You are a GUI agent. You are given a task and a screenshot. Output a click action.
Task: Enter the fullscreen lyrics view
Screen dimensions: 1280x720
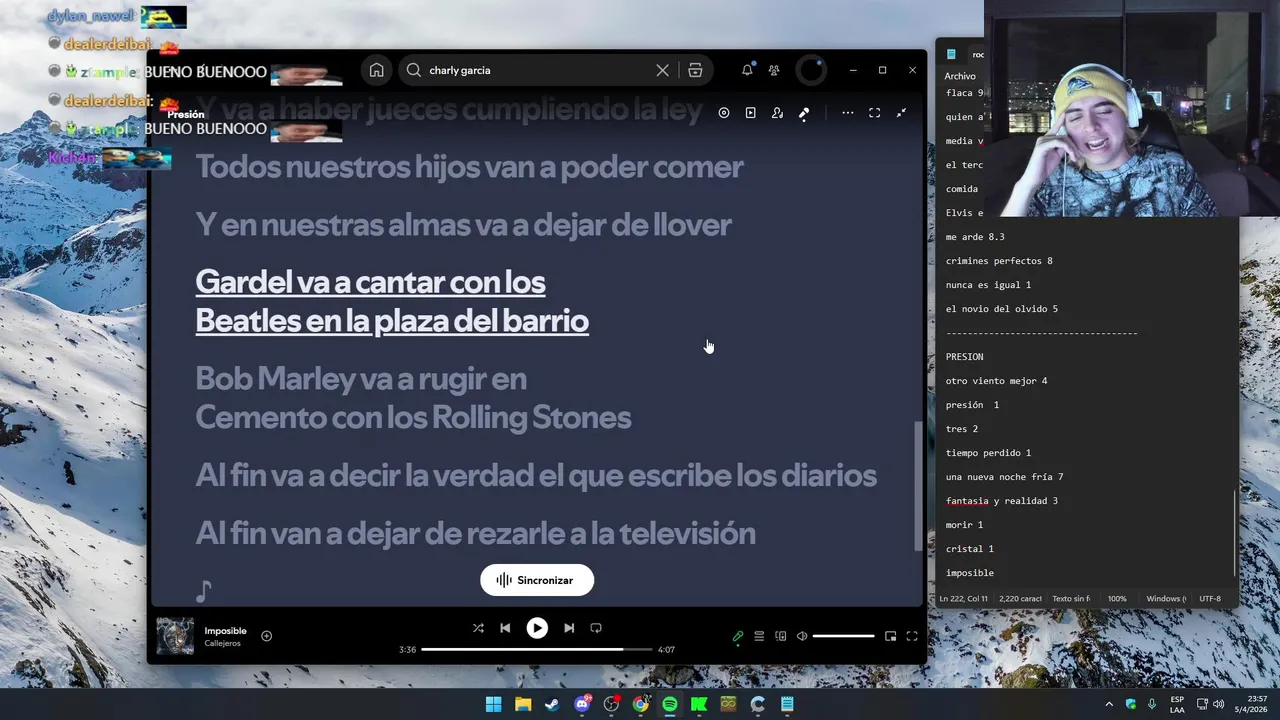[x=874, y=113]
